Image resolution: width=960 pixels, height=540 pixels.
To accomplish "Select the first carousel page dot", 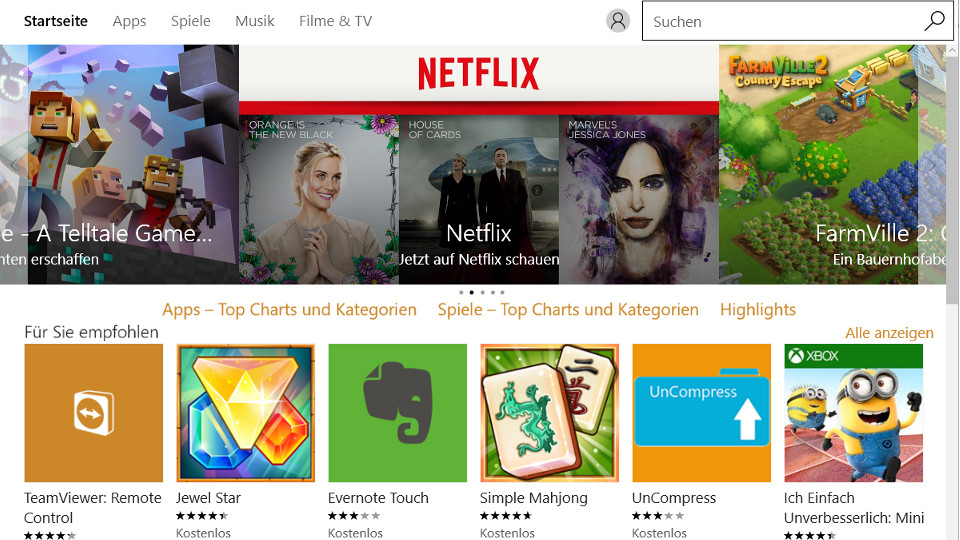I will [461, 293].
